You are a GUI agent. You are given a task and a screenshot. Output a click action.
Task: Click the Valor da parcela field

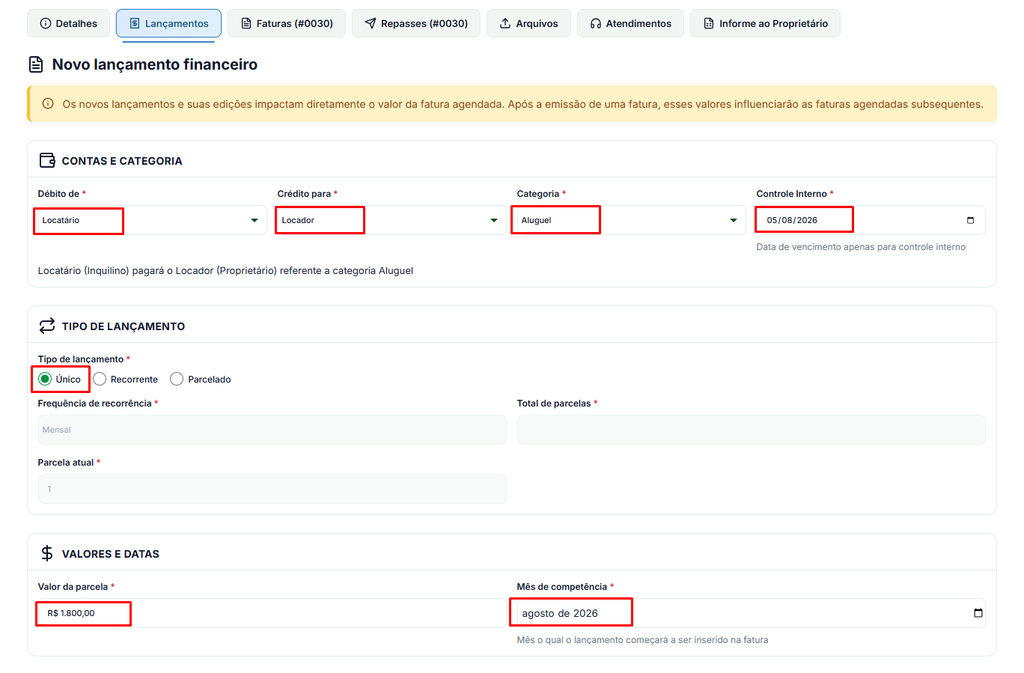pos(272,614)
